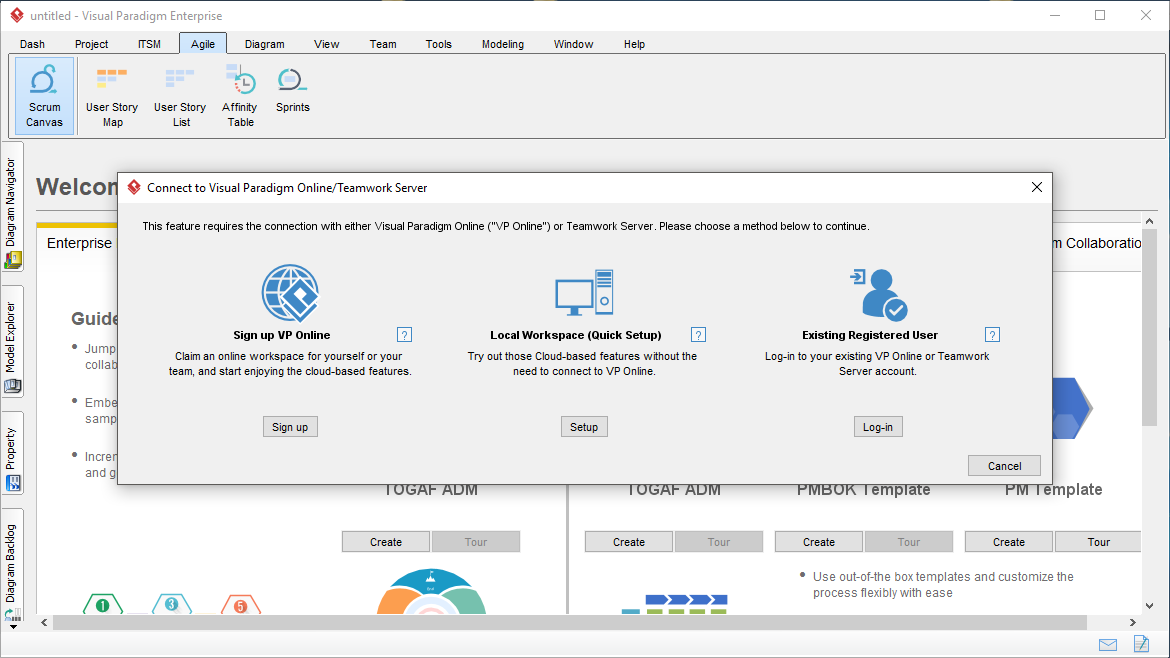Open the Diagram Backlog side panel

pos(13,565)
